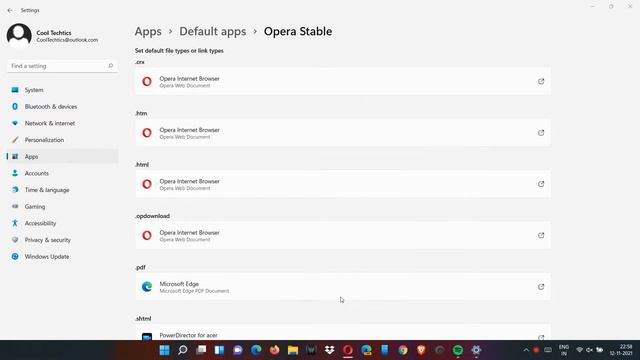Click inside the Find a setting search box
The width and height of the screenshot is (640, 360).
coord(62,66)
